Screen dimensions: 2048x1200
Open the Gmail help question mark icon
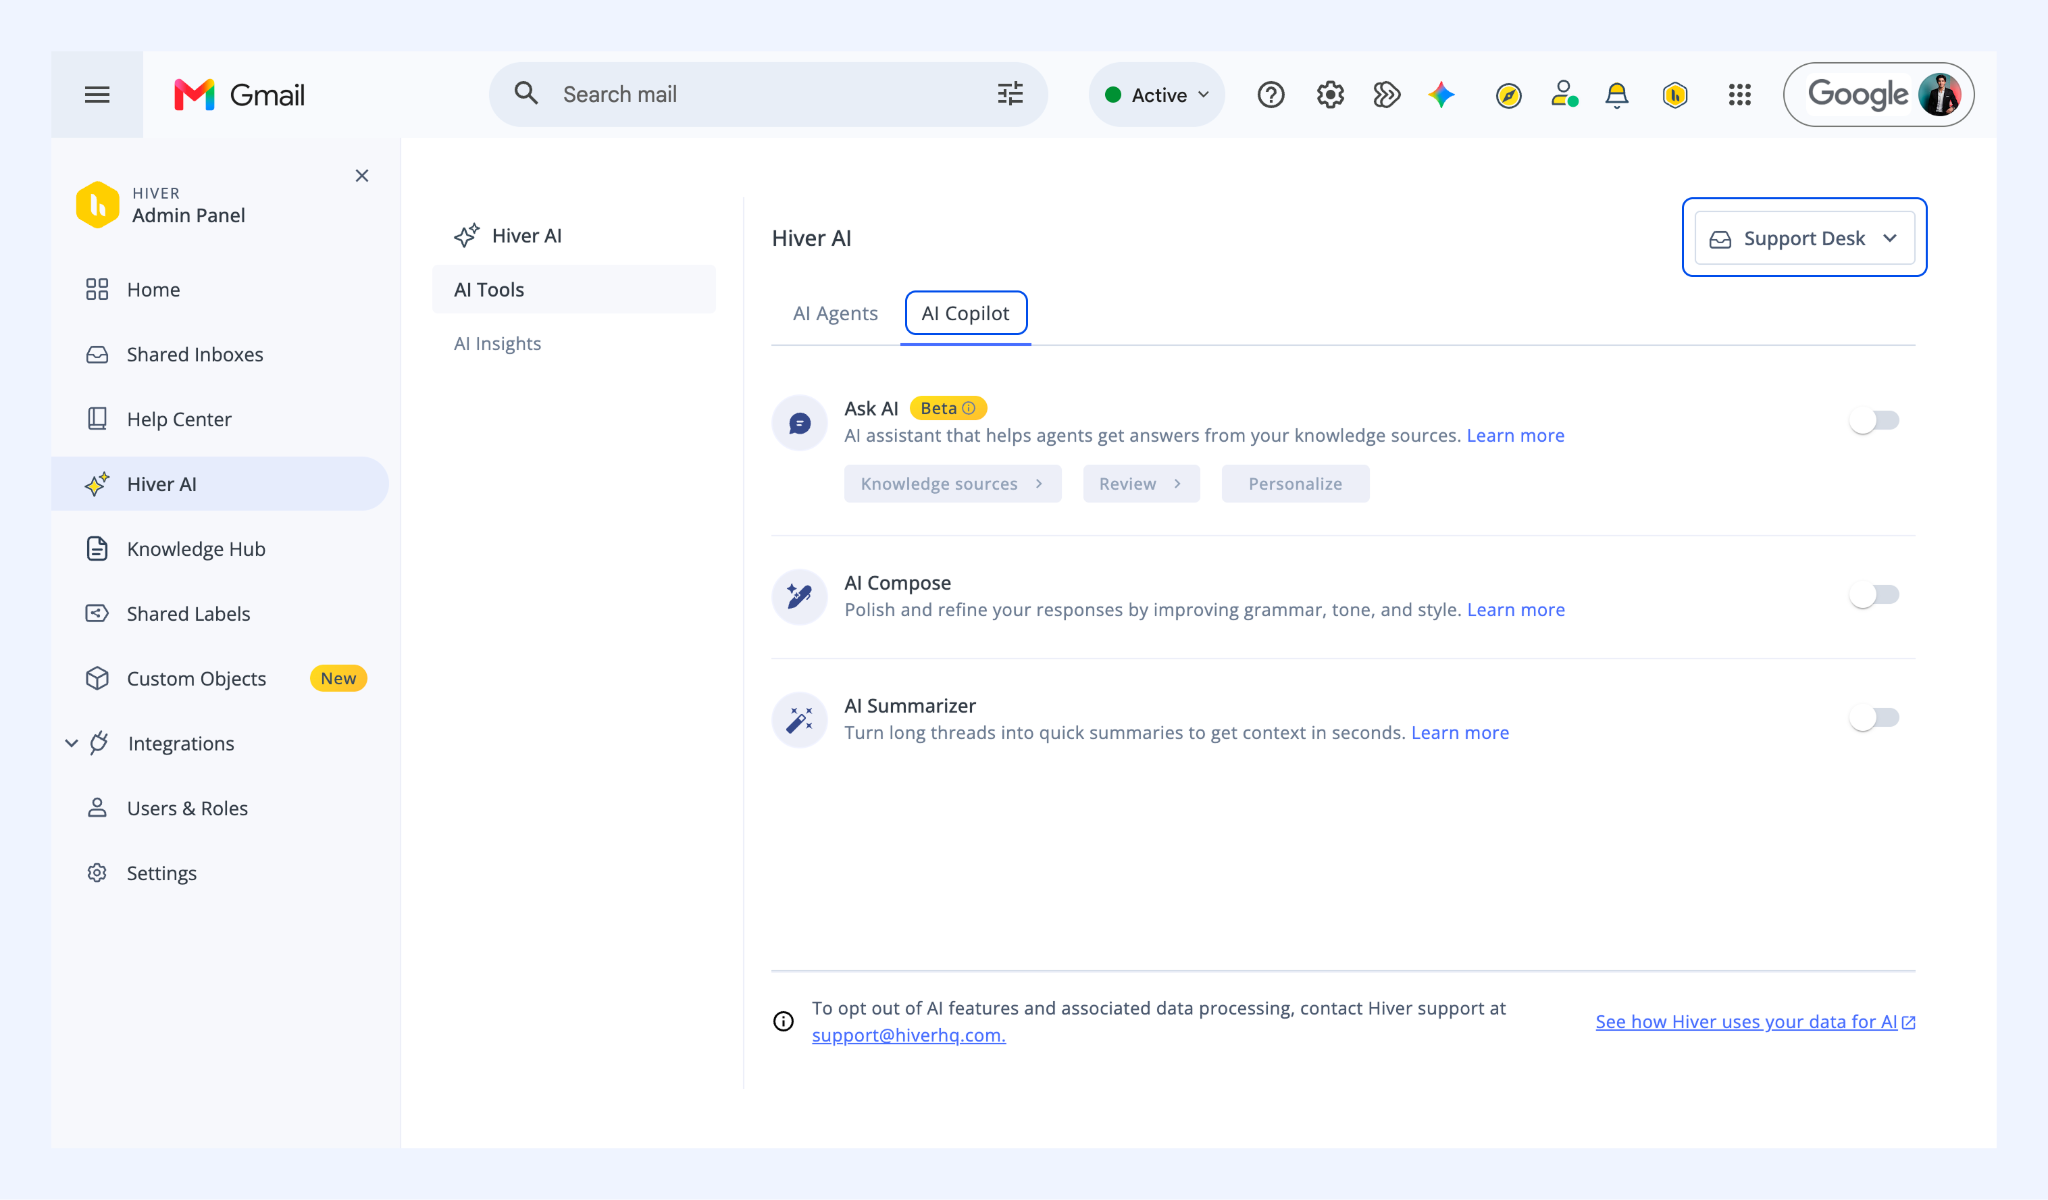1271,95
